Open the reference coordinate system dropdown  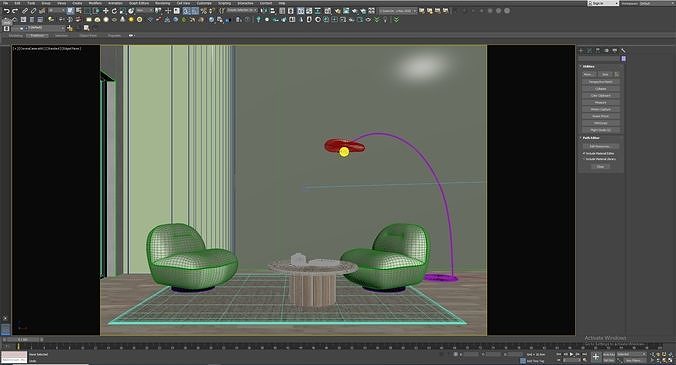coord(144,10)
